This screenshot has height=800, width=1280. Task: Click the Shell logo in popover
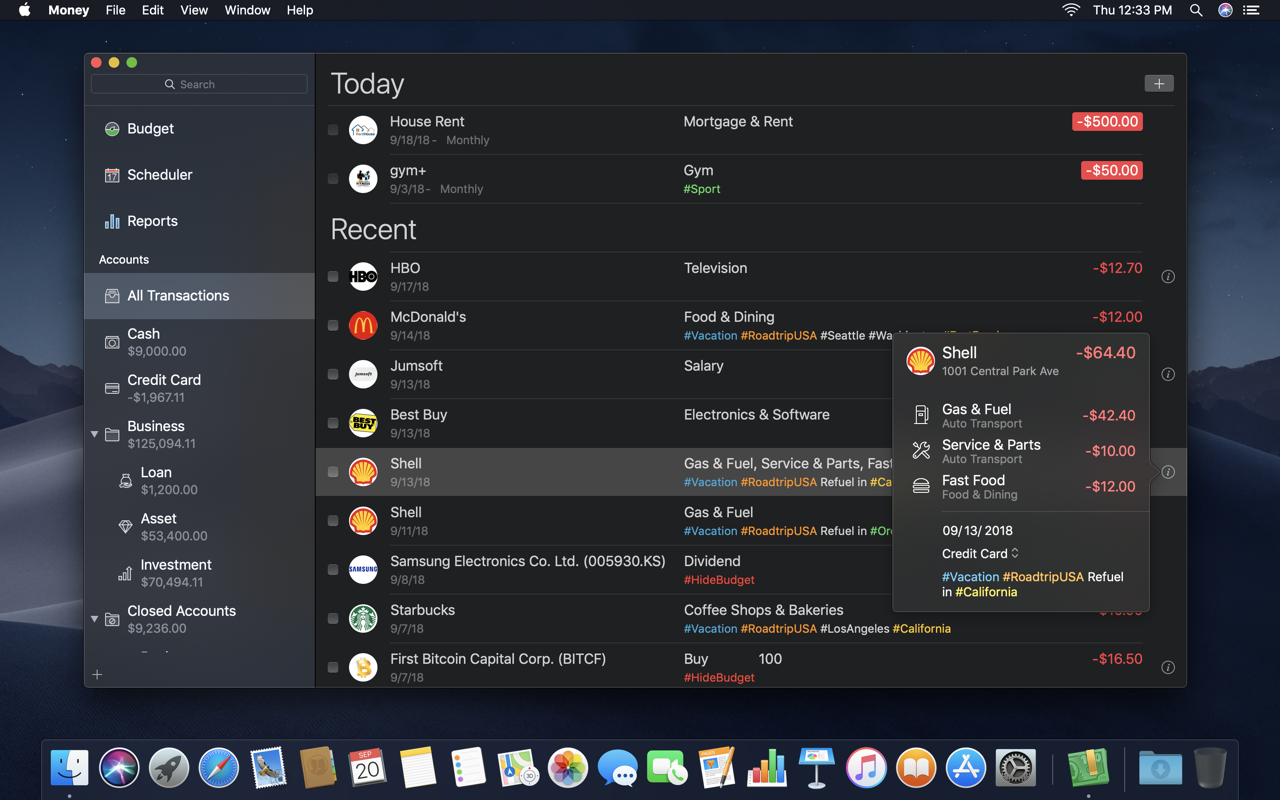(x=920, y=360)
